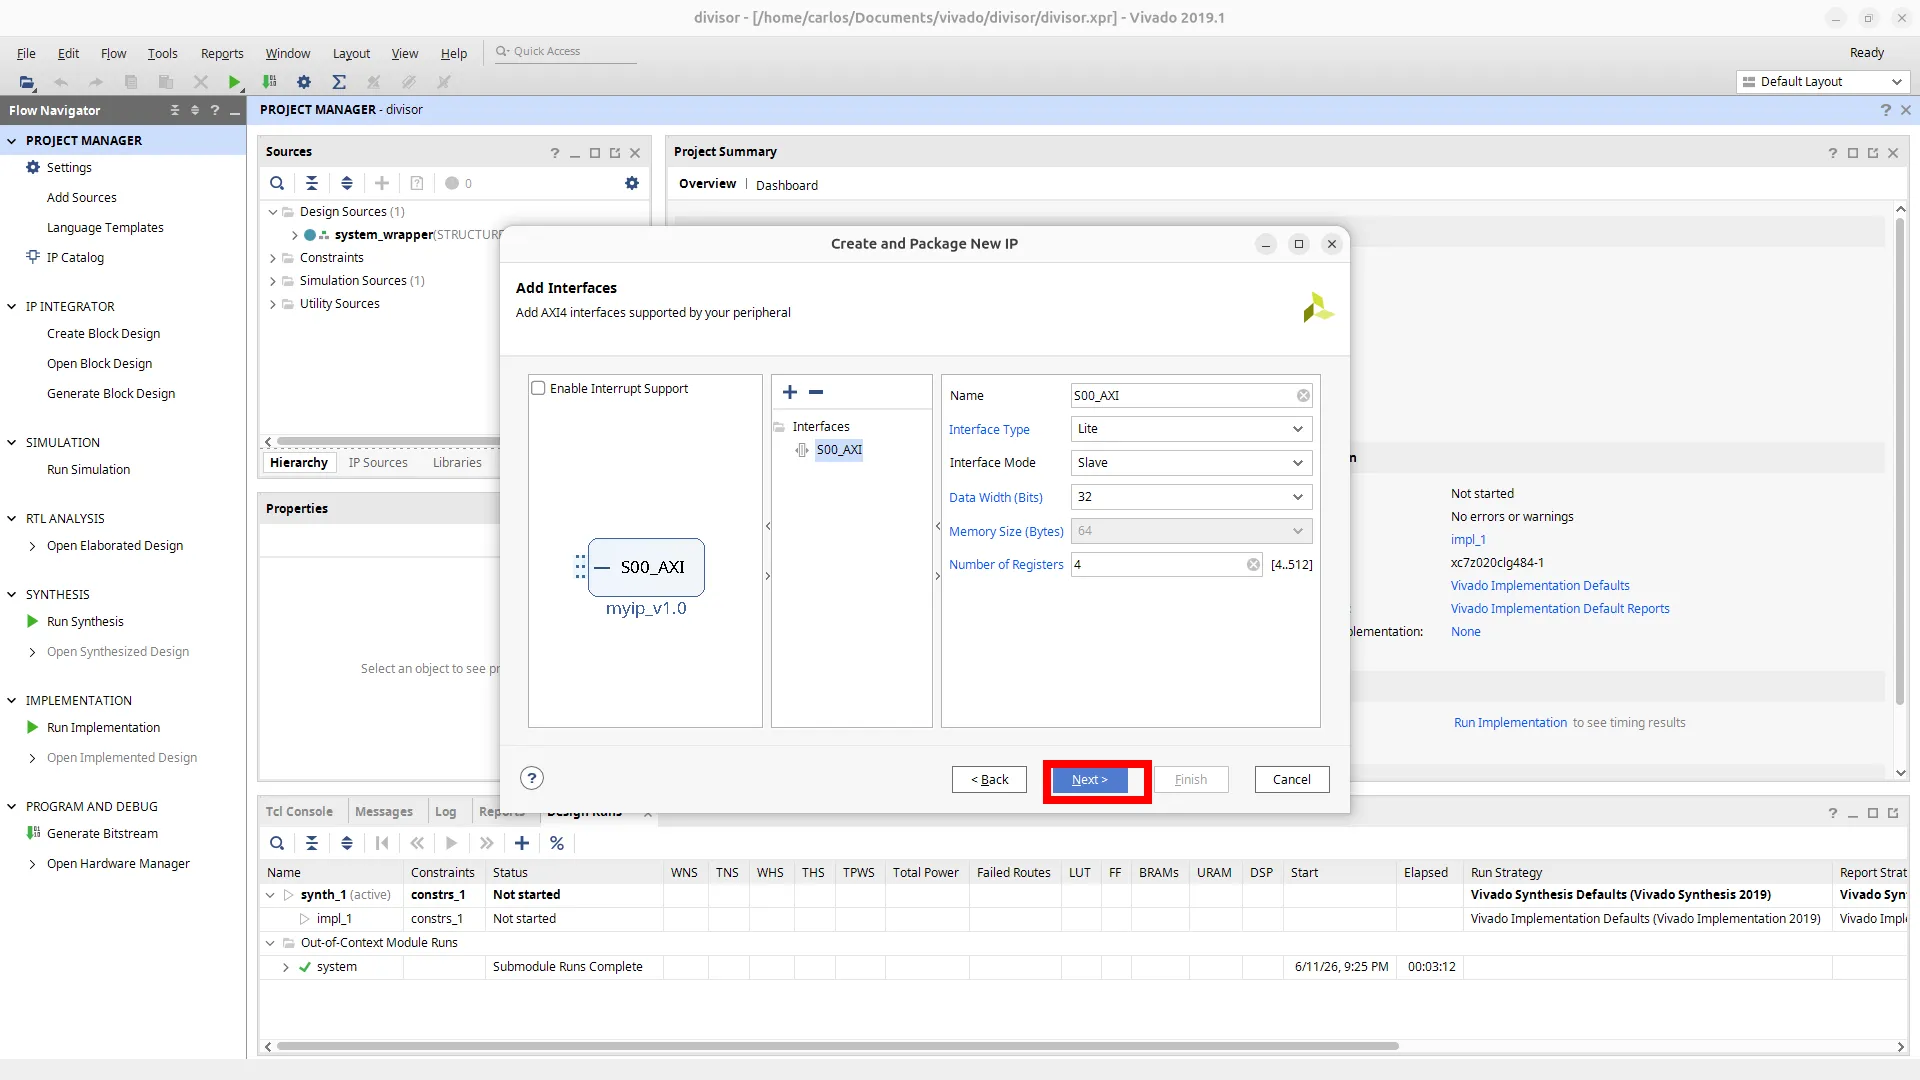
Task: Remove interface with the minus icon
Action: [816, 392]
